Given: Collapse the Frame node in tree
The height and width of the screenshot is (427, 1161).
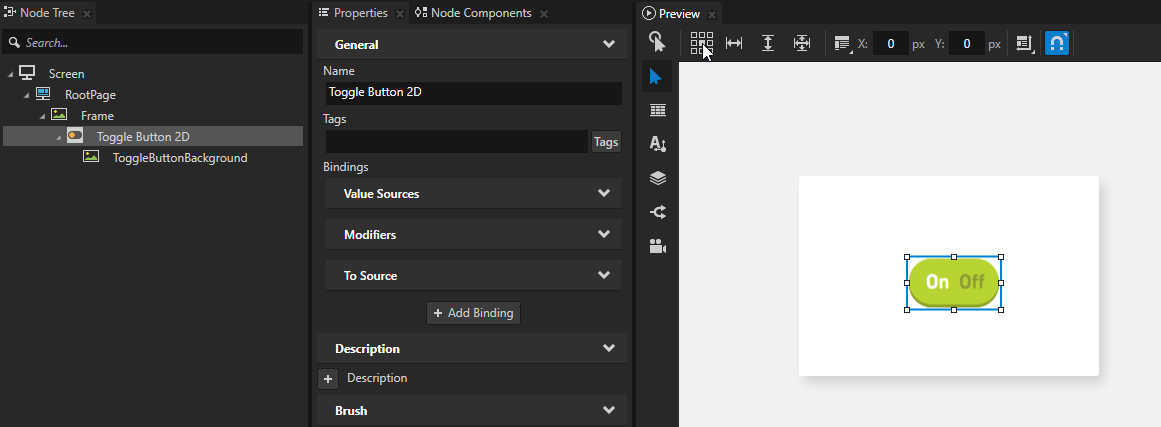Looking at the screenshot, I should tap(43, 116).
